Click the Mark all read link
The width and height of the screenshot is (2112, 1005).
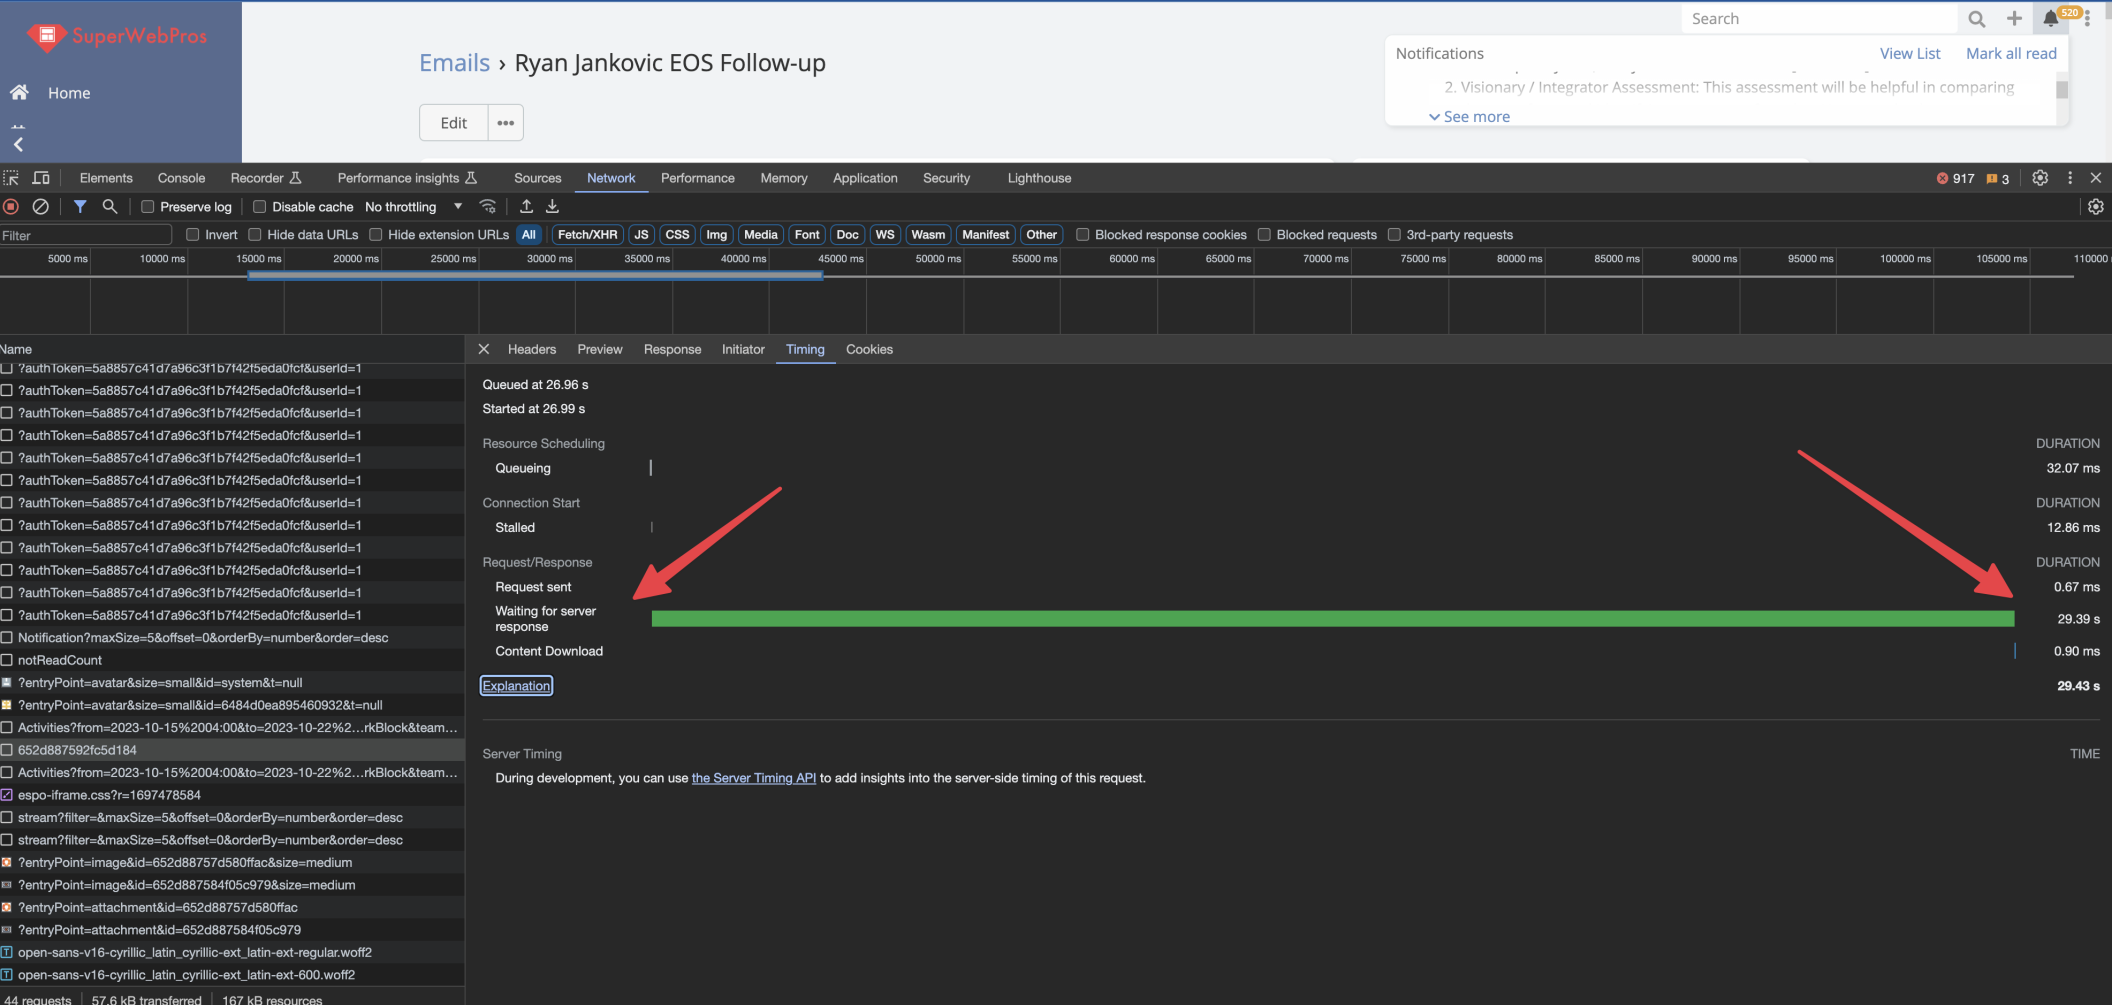coord(2011,54)
